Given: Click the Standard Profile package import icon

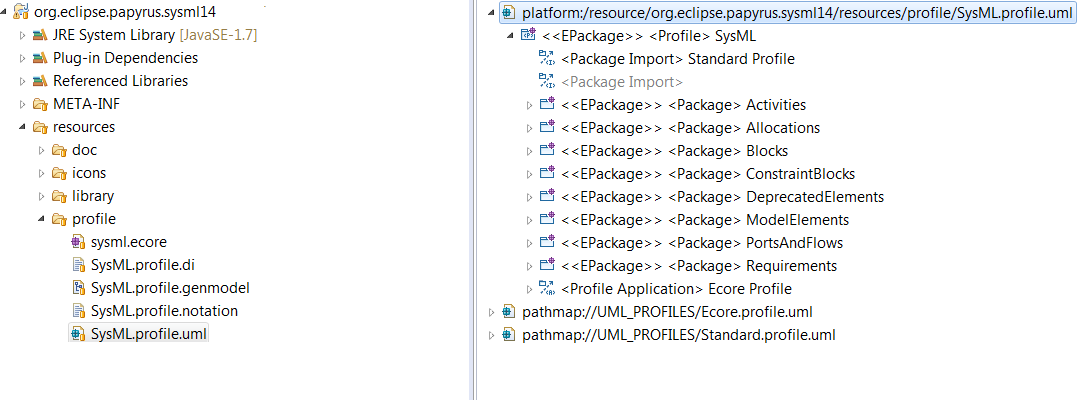Looking at the screenshot, I should pos(547,58).
